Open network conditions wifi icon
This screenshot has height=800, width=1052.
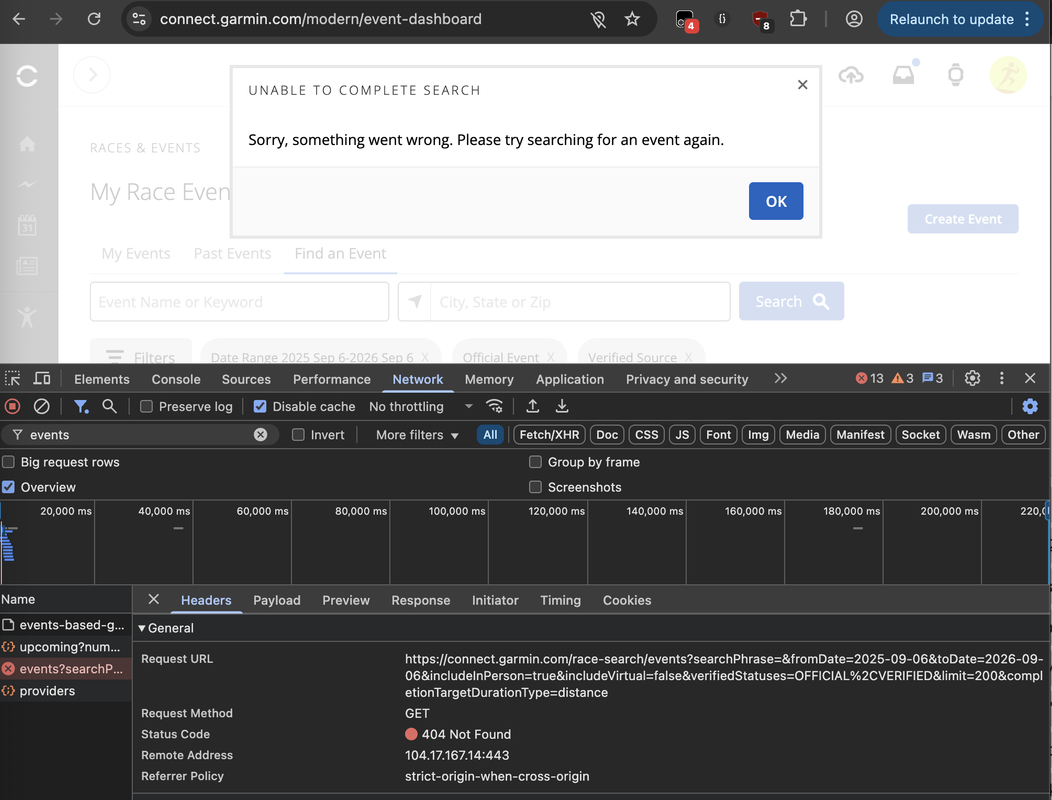click(x=494, y=406)
